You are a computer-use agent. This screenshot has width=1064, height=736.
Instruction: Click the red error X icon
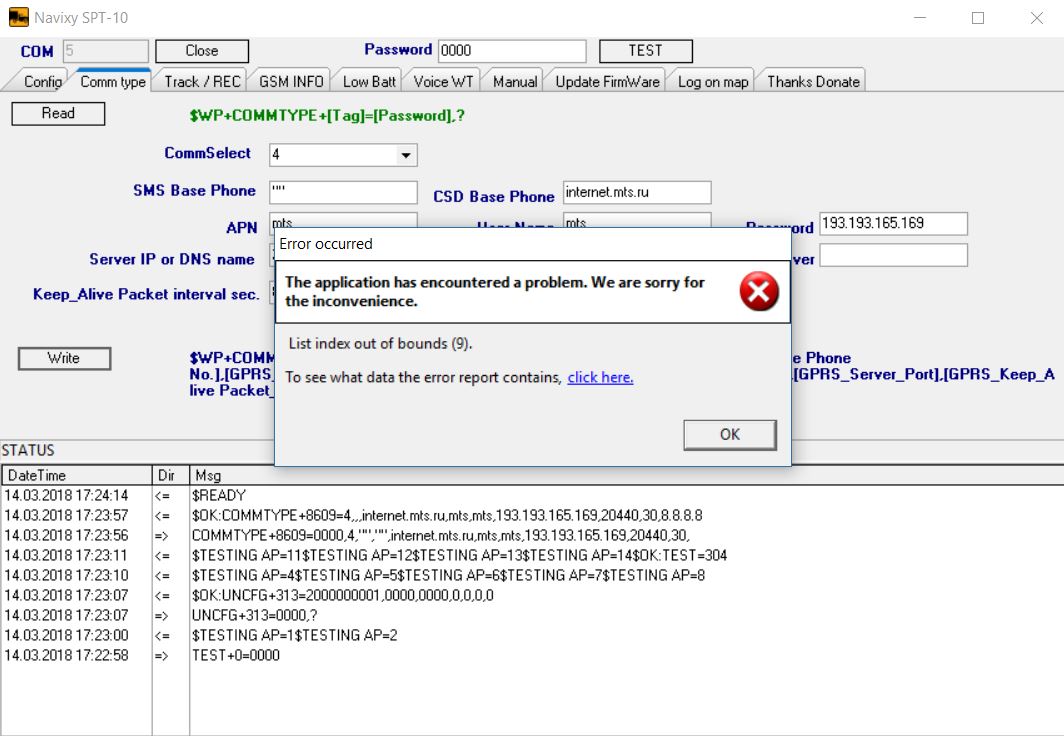(759, 292)
